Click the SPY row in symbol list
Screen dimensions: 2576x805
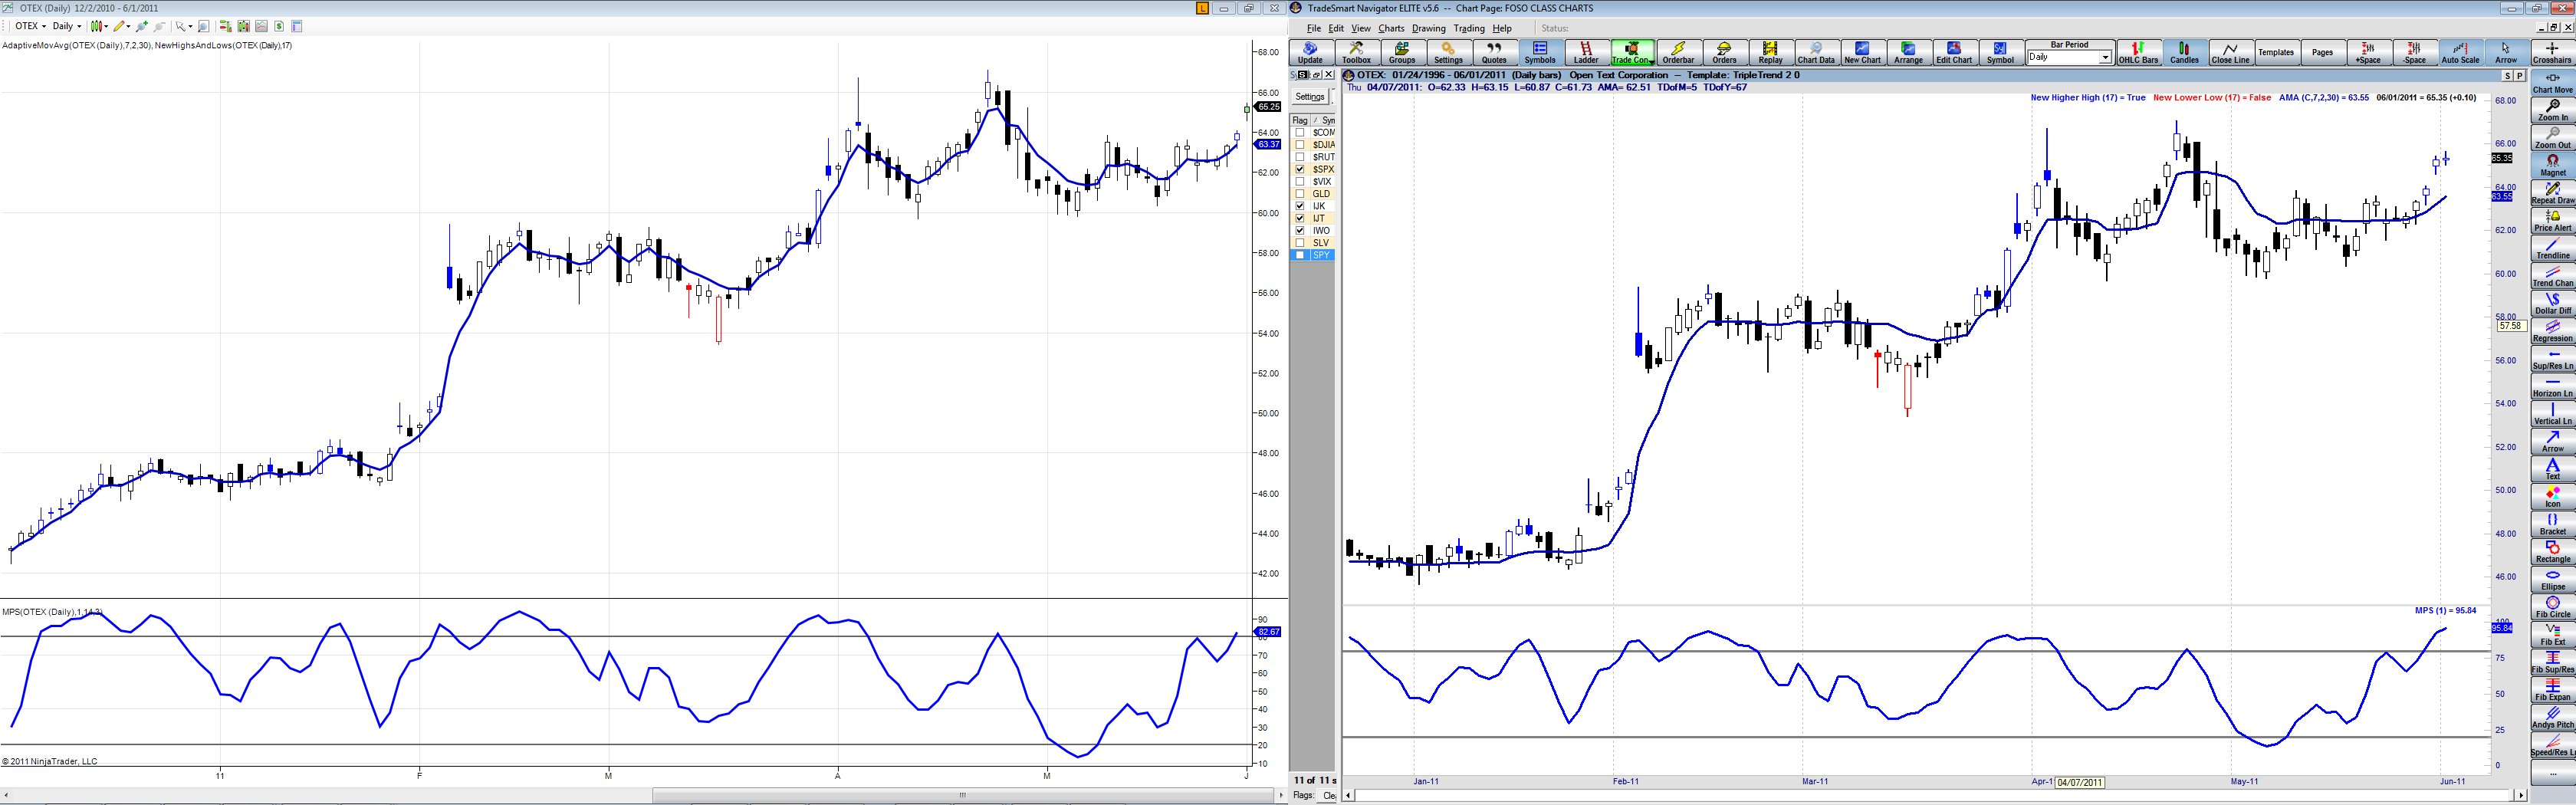pos(1312,255)
